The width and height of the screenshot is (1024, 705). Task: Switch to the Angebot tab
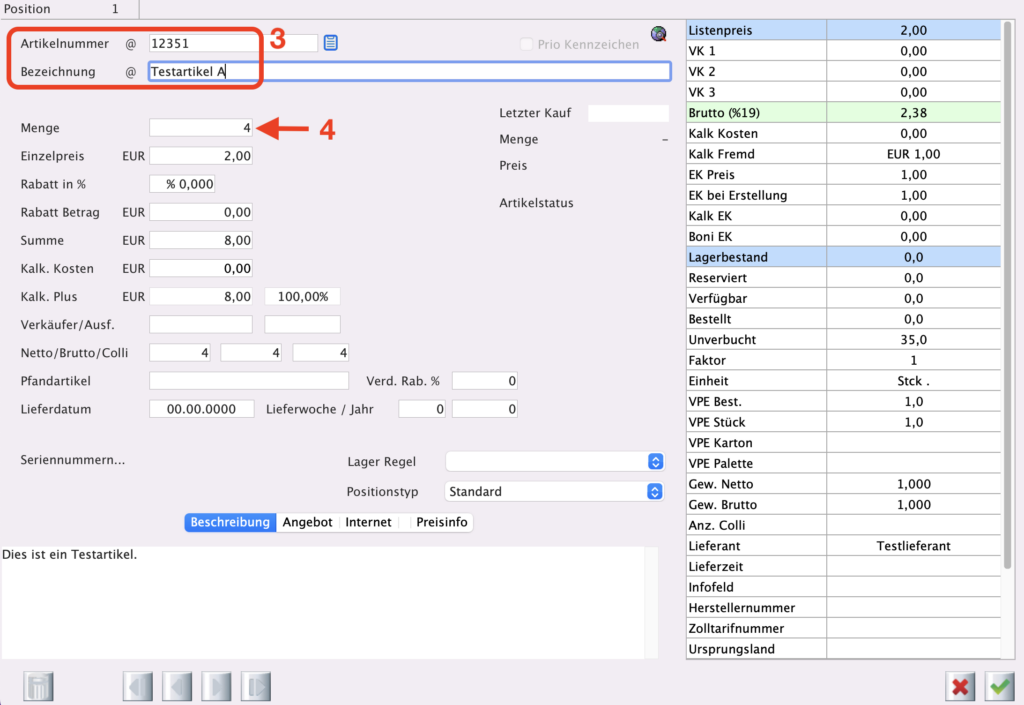pyautogui.click(x=307, y=522)
